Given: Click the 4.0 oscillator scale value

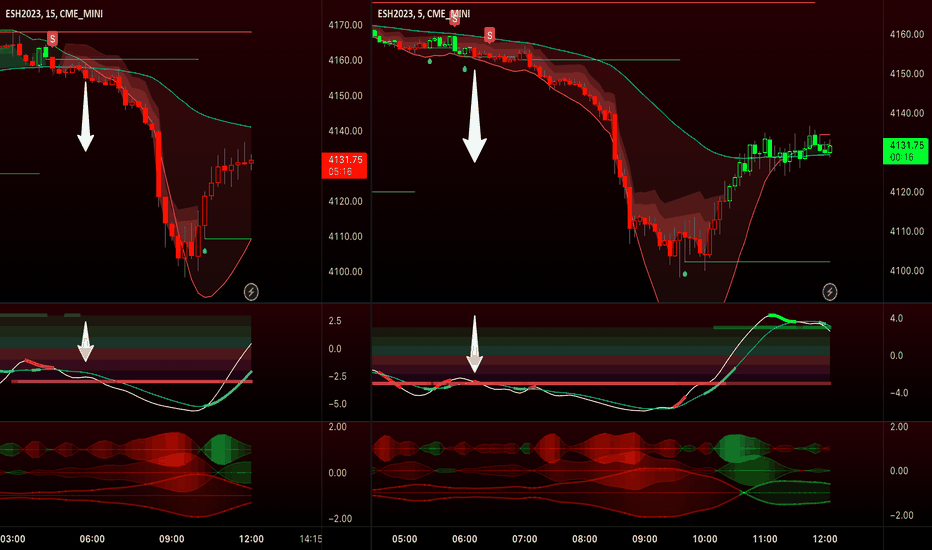Looking at the screenshot, I should 896,318.
